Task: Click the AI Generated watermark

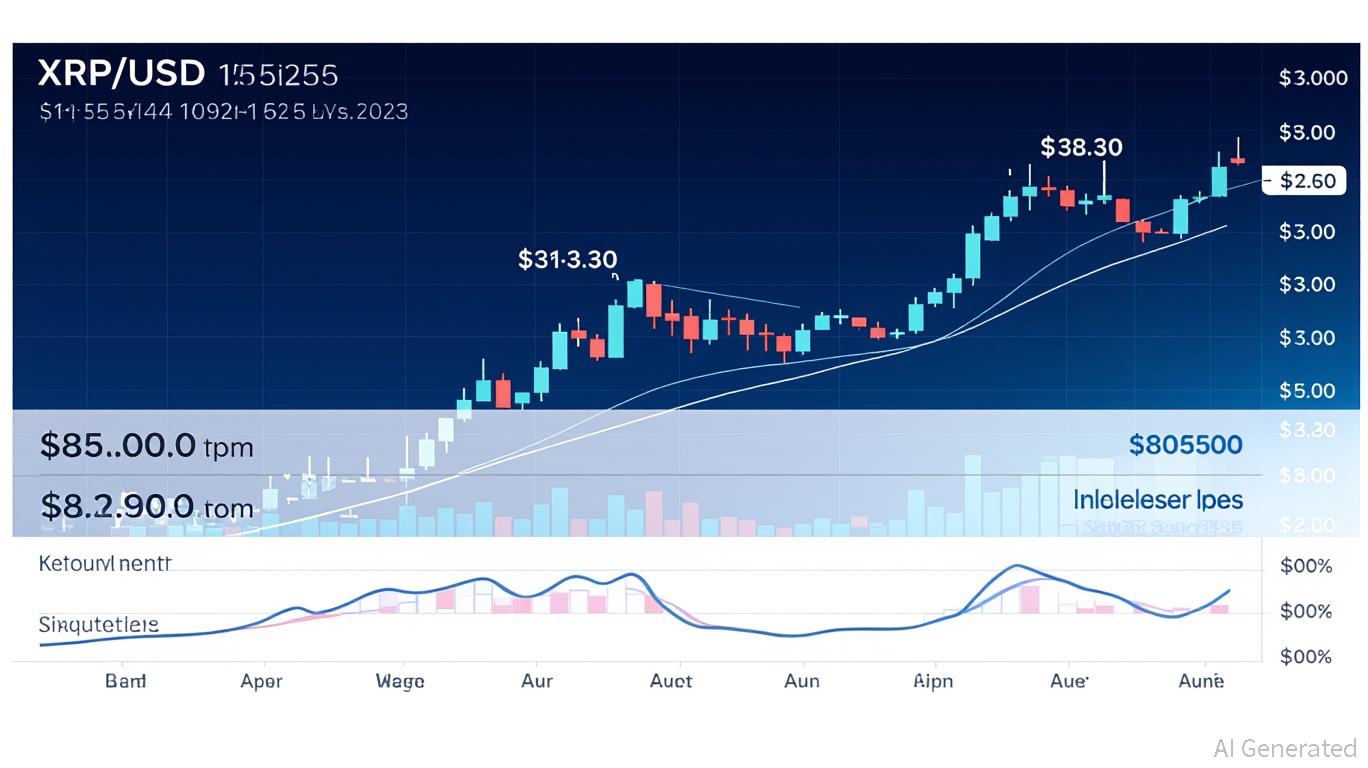Action: tap(1284, 748)
